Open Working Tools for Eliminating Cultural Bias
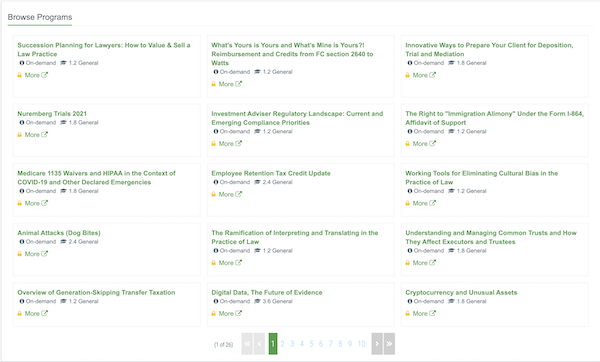The height and width of the screenshot is (362, 600). [481, 178]
